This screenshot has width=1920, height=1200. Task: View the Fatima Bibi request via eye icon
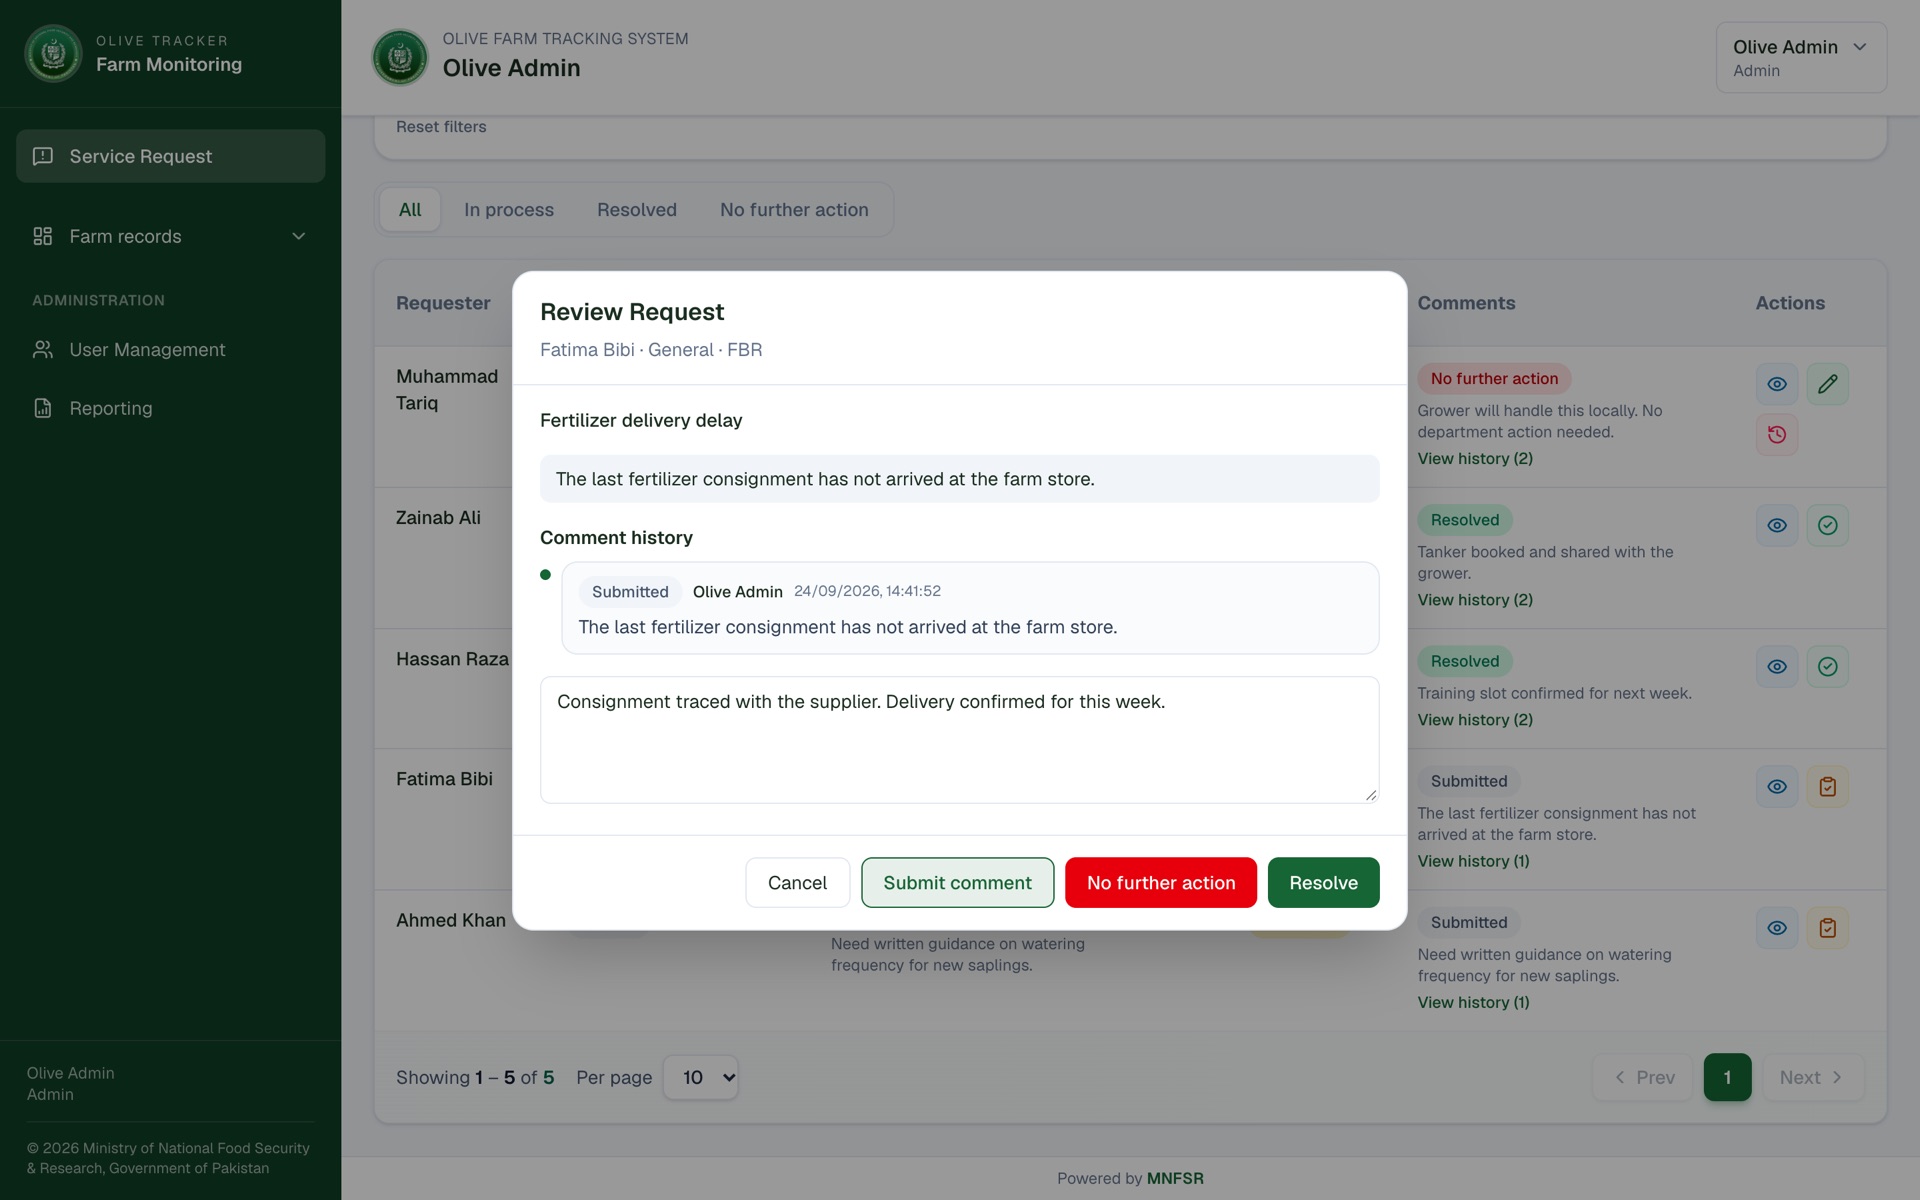1777,786
